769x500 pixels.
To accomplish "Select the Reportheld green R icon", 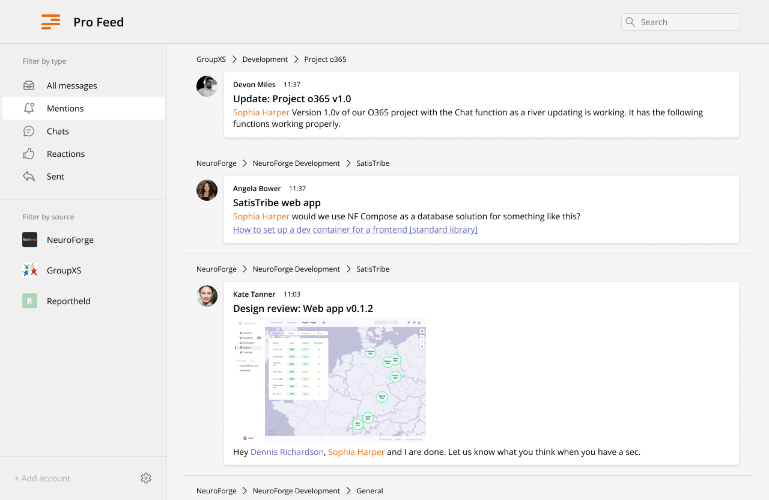I will point(29,300).
